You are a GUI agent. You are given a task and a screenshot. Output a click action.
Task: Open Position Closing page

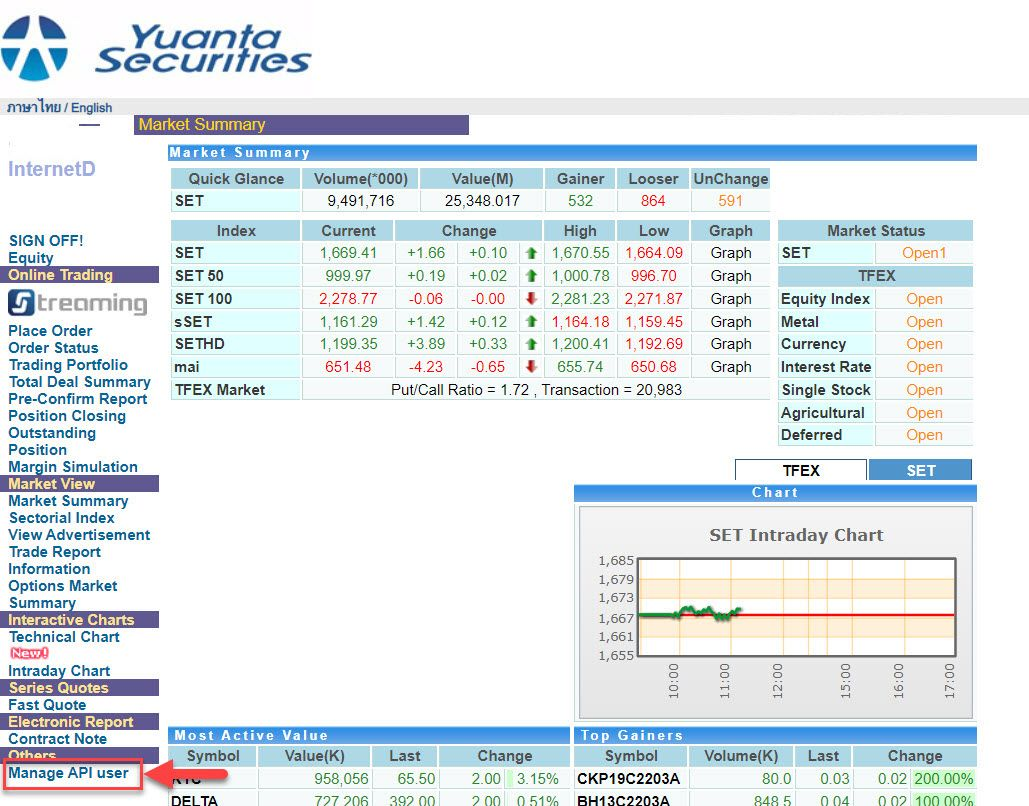[67, 416]
